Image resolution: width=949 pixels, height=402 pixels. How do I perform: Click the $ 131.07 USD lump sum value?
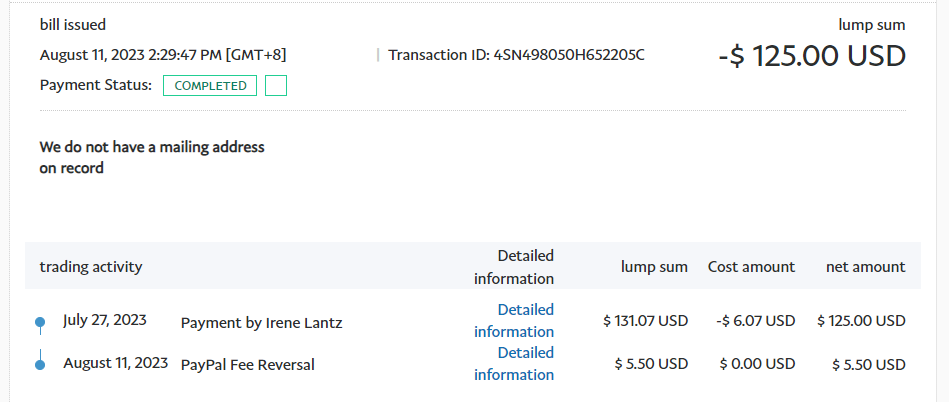645,322
